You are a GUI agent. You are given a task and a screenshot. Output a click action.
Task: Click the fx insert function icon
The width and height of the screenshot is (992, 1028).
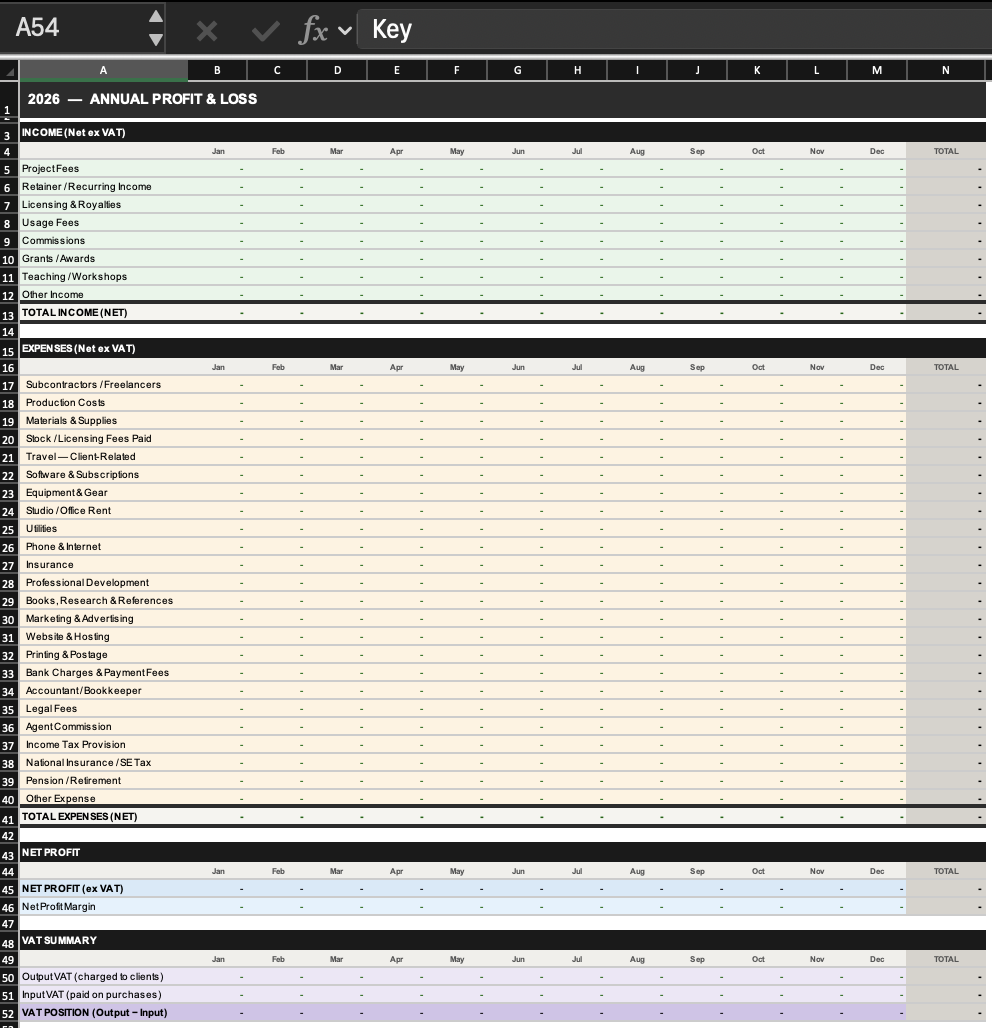[x=314, y=29]
